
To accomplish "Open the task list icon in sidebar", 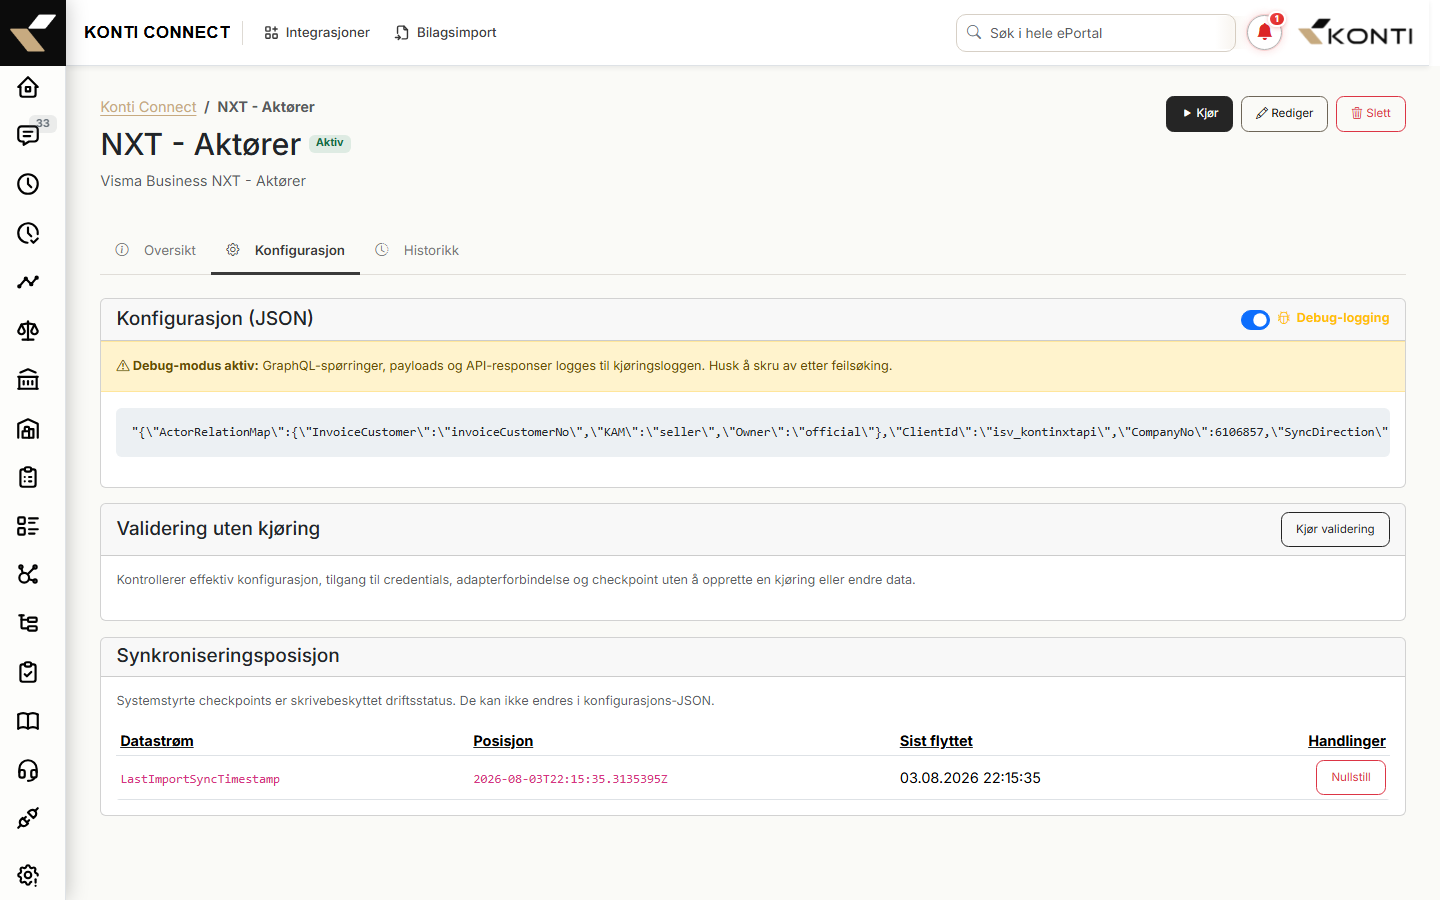I will [28, 526].
